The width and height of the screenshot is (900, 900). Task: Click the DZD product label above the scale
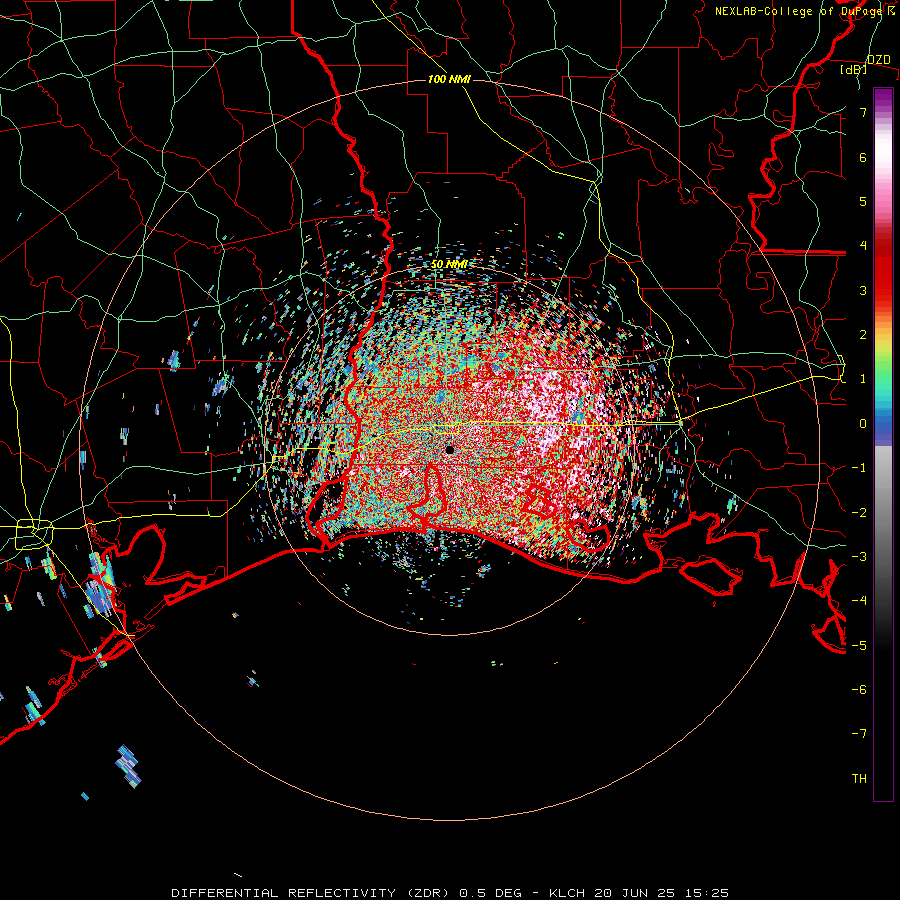pyautogui.click(x=878, y=60)
